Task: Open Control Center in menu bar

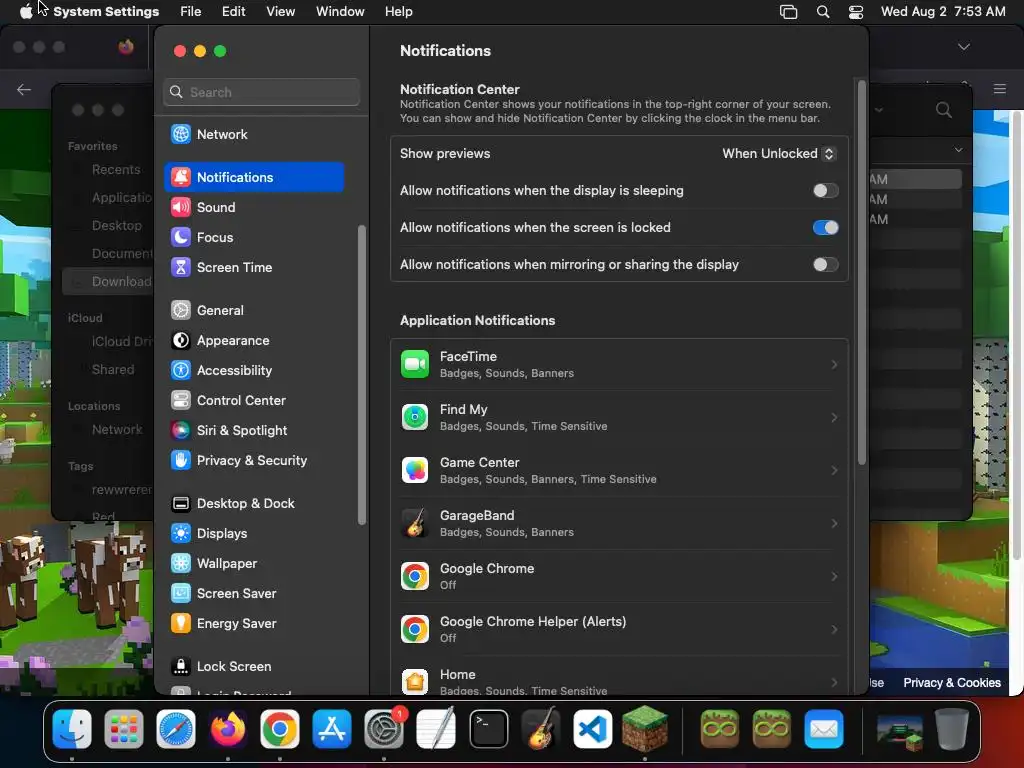Action: pyautogui.click(x=856, y=12)
